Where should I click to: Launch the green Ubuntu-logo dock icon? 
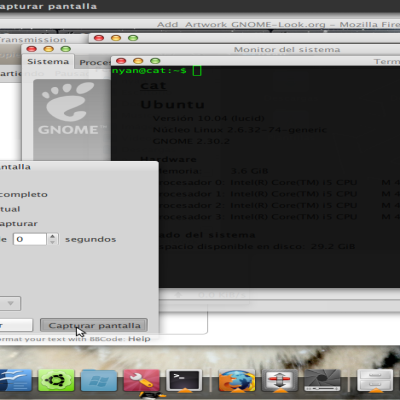click(x=56, y=380)
